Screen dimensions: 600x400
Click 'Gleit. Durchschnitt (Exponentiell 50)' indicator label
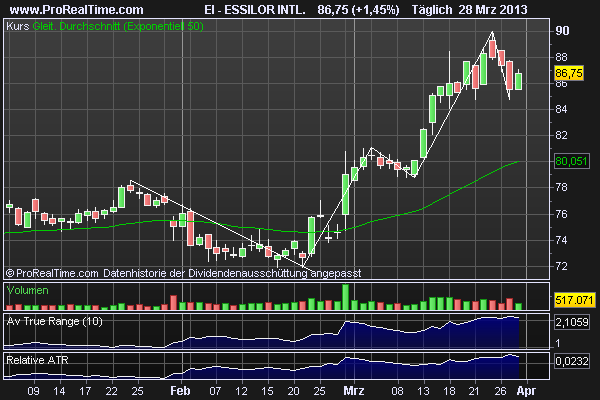tap(118, 26)
